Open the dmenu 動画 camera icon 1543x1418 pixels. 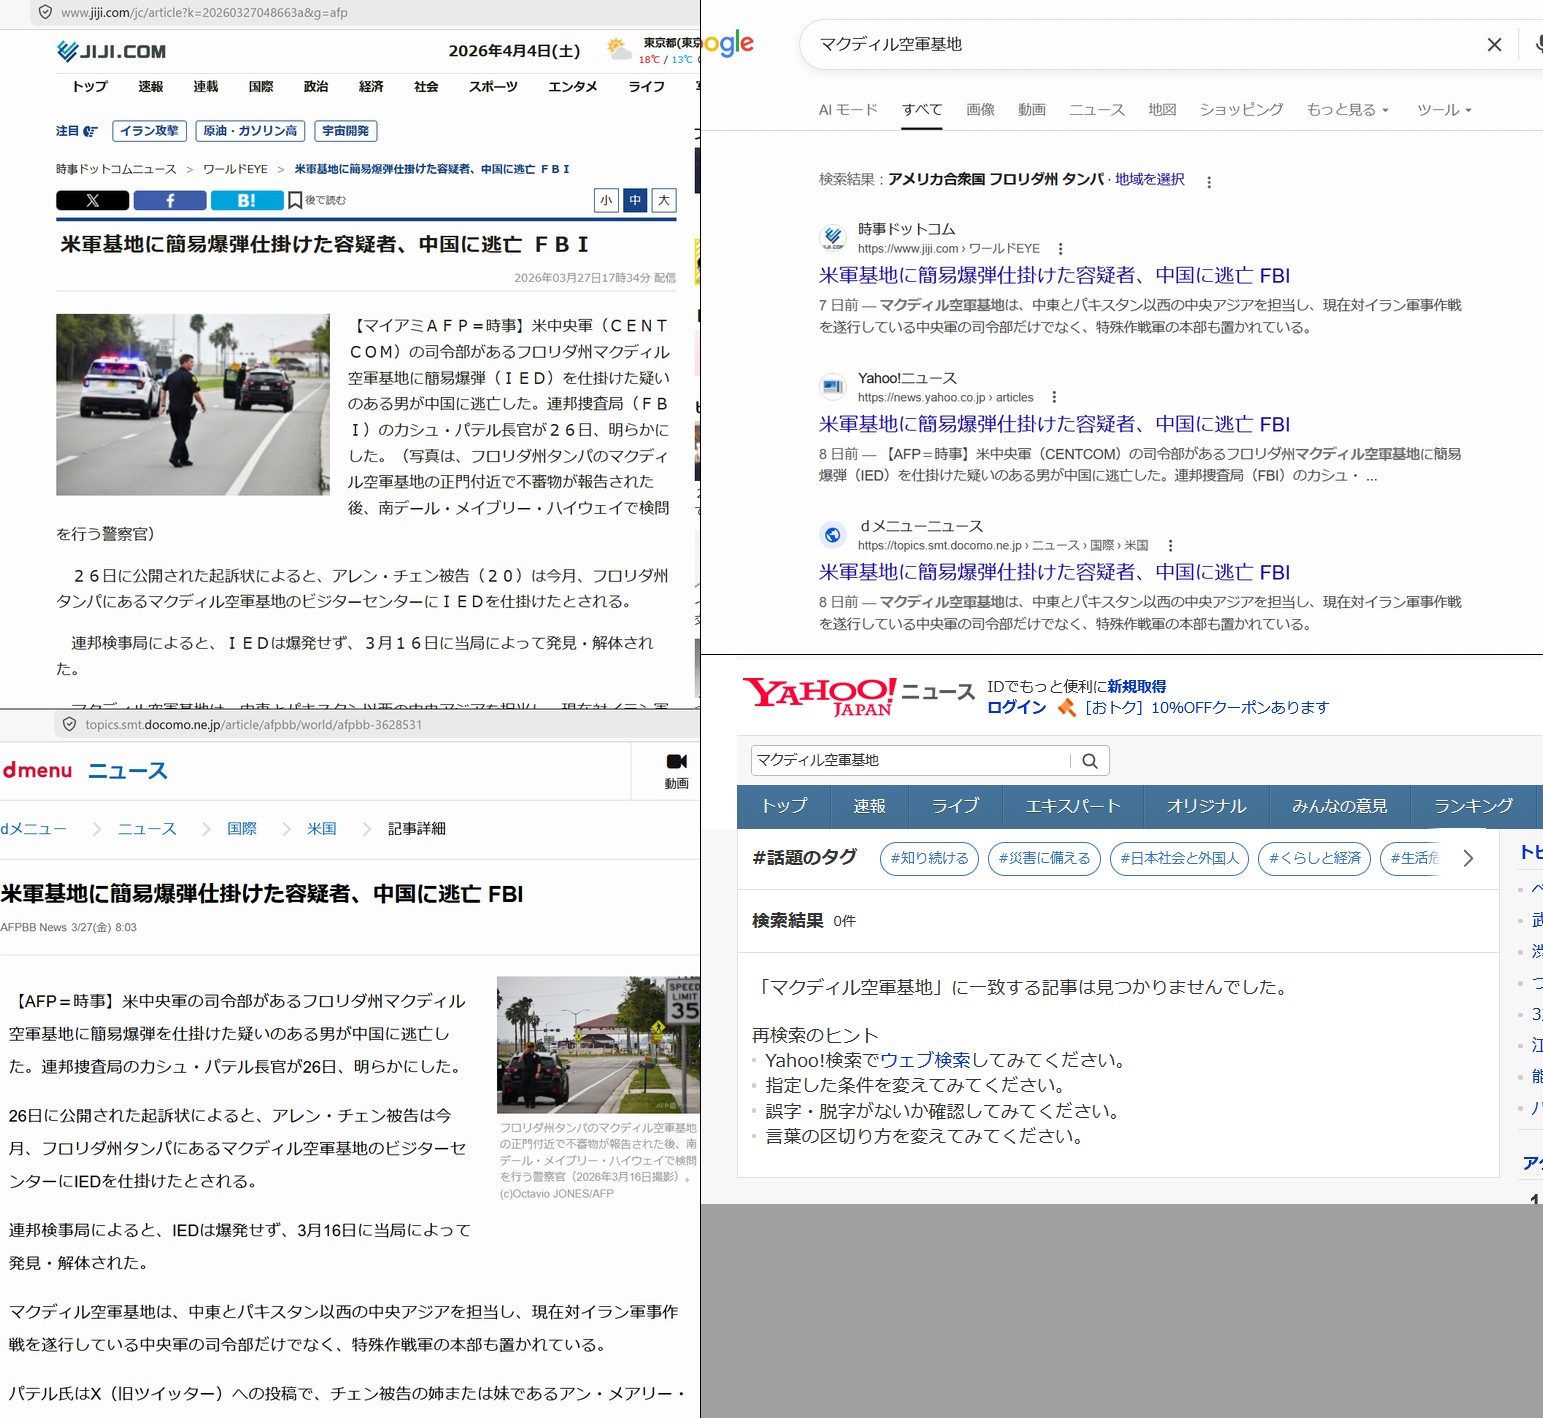pyautogui.click(x=676, y=762)
